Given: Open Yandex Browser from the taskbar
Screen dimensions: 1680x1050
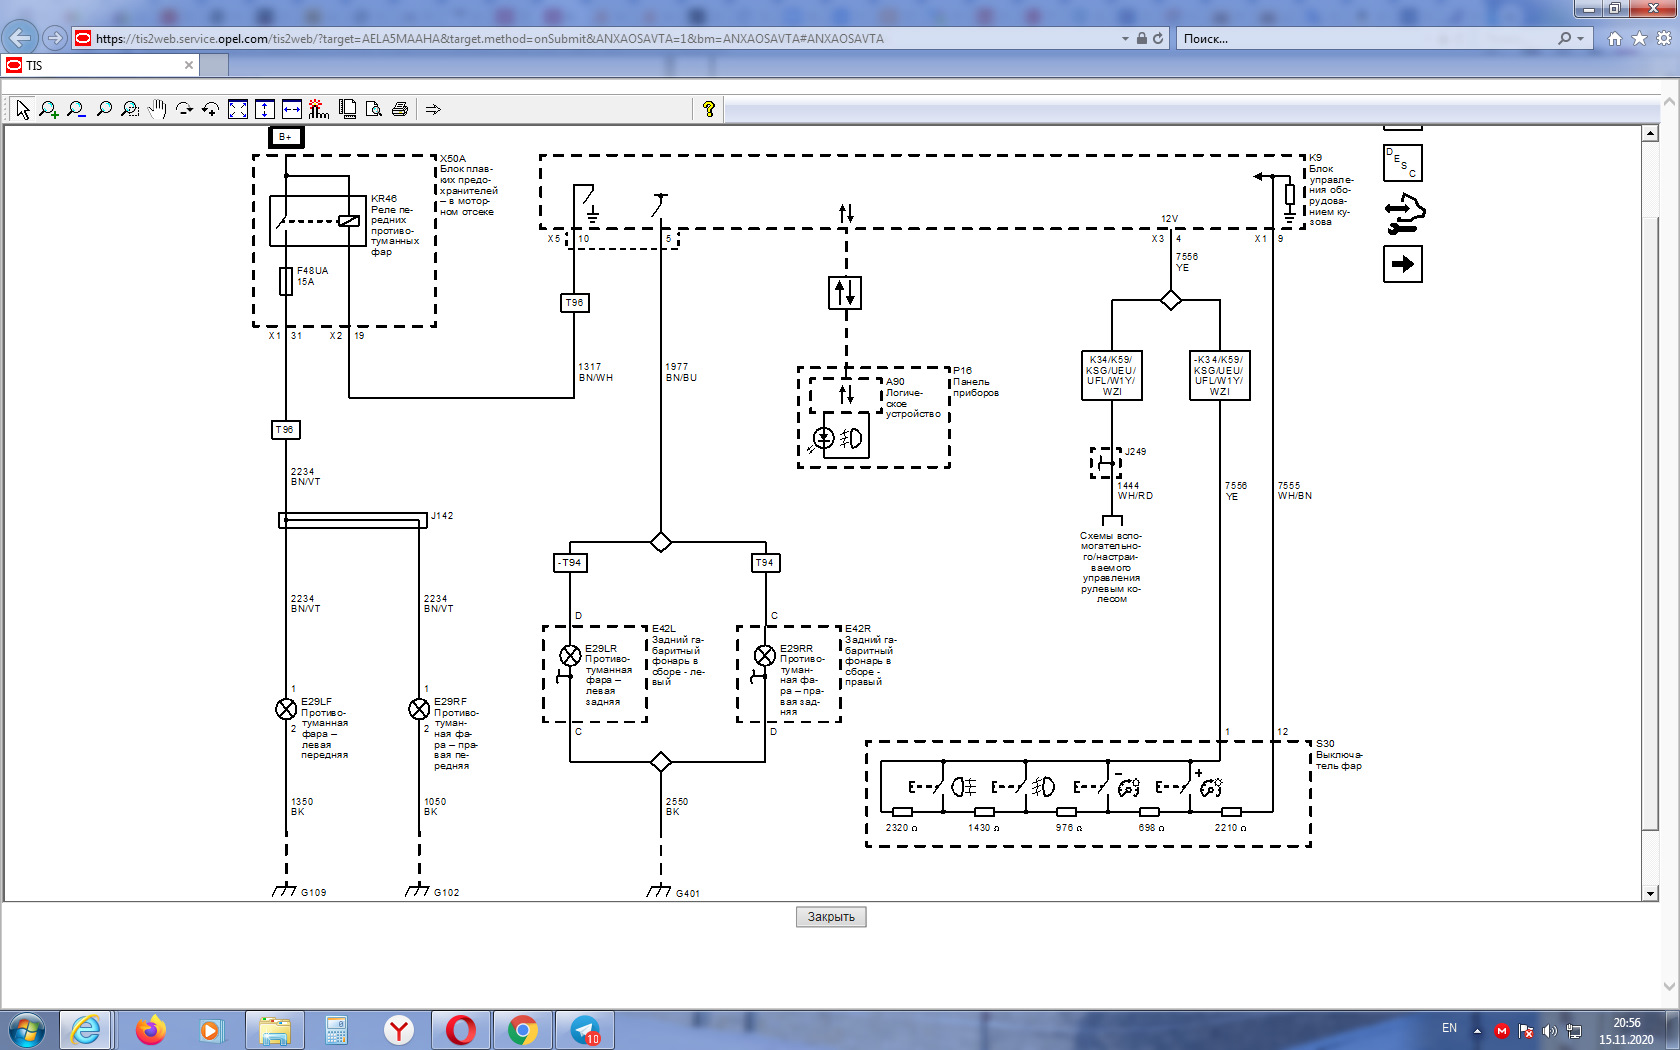Looking at the screenshot, I should click(399, 1030).
